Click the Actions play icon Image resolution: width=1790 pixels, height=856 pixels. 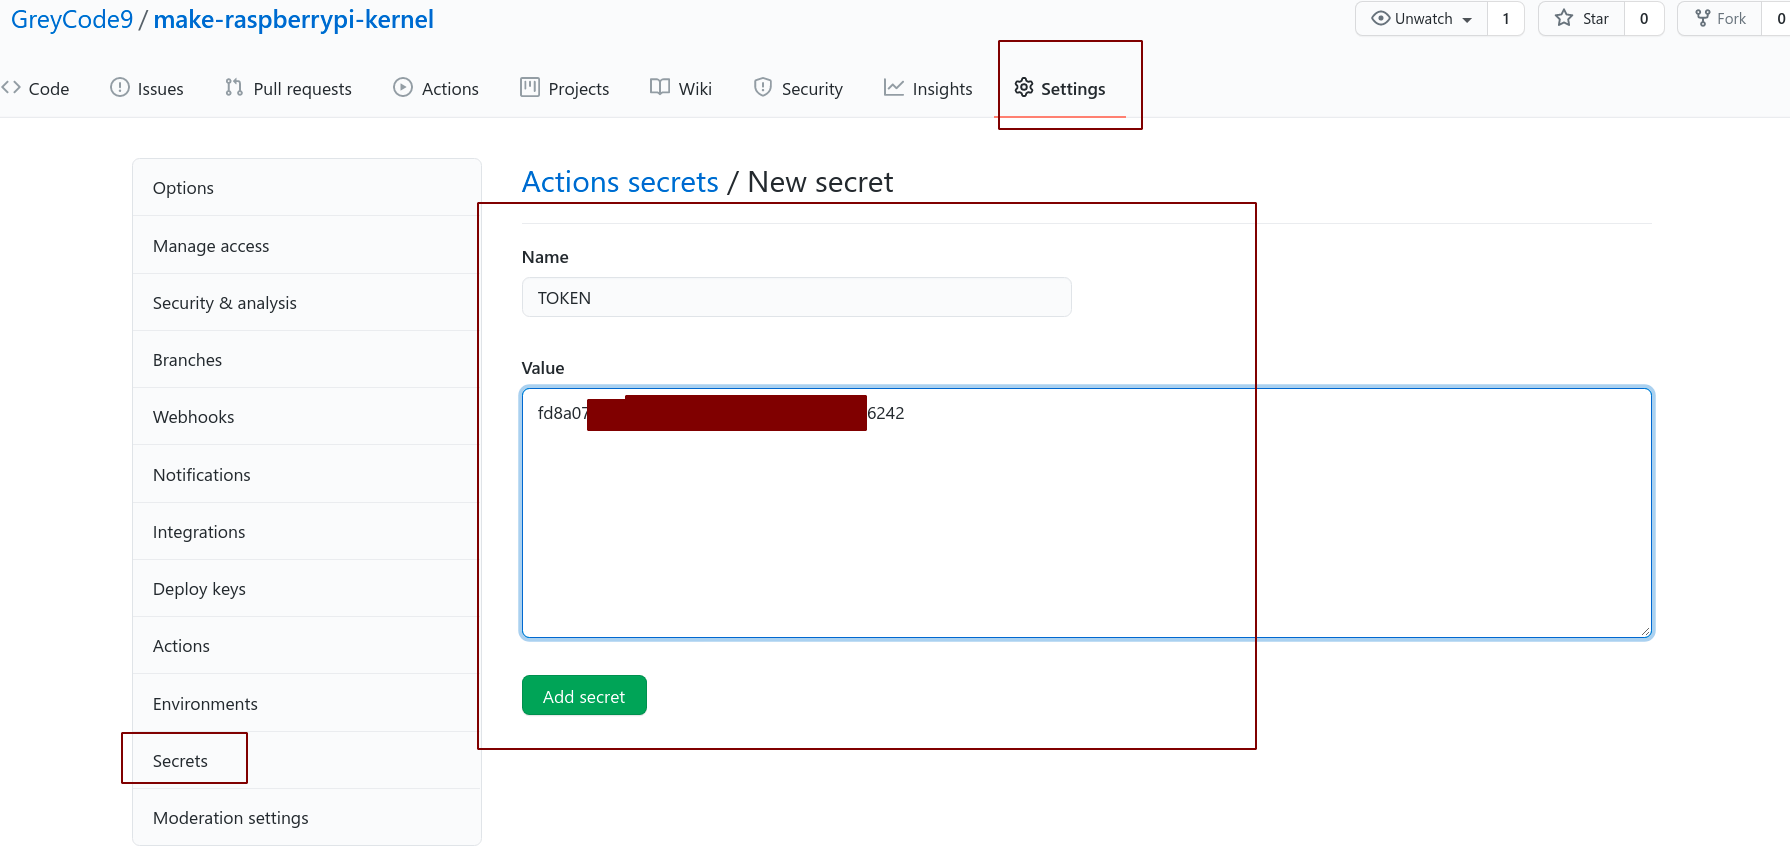tap(403, 88)
